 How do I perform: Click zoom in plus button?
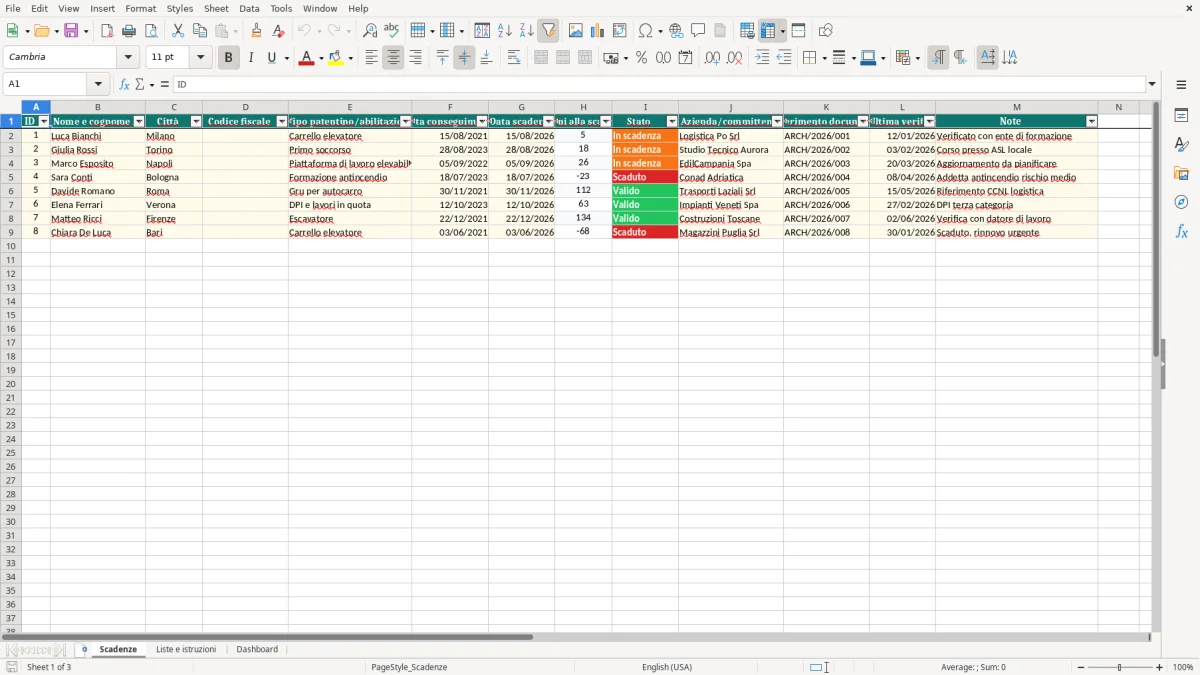pyautogui.click(x=1160, y=667)
